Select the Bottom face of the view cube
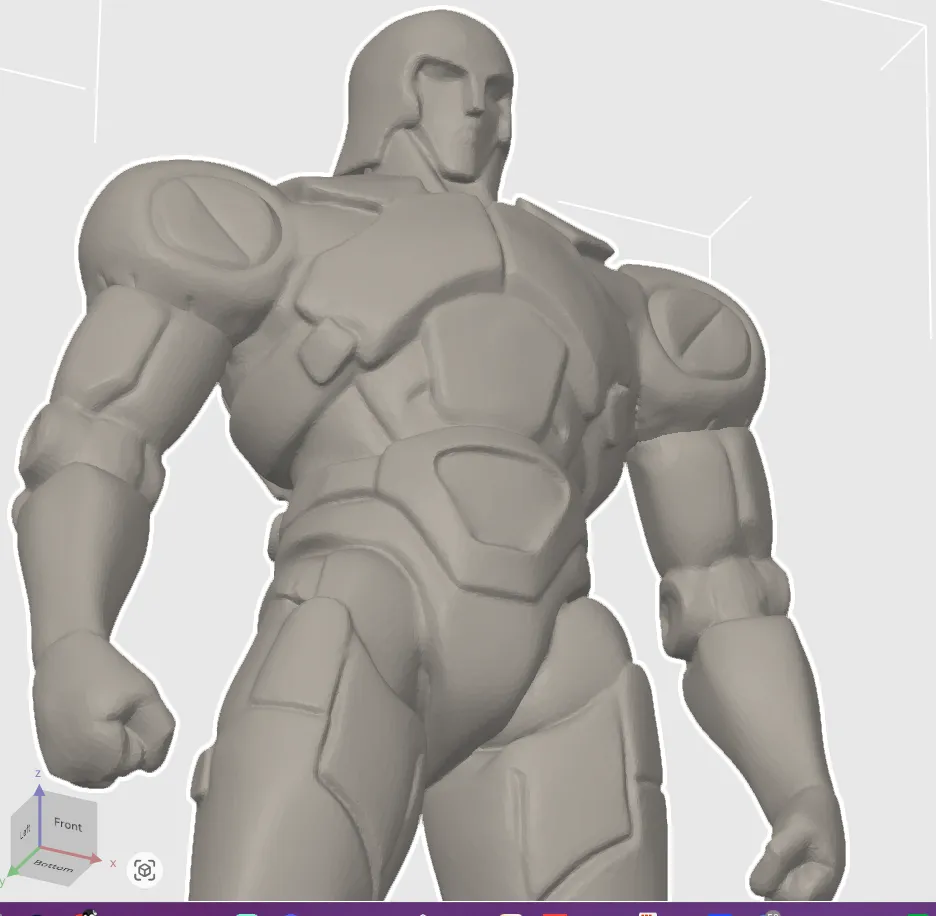Viewport: 936px width, 916px height. [x=53, y=866]
